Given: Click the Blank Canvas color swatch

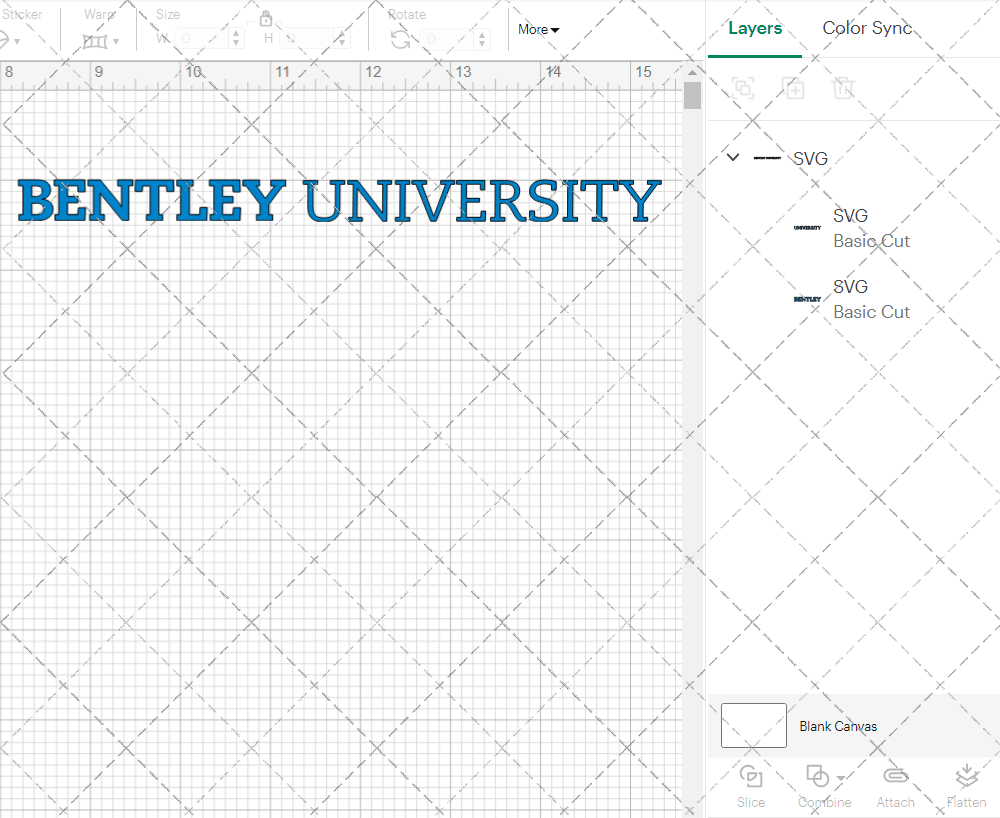Looking at the screenshot, I should (x=753, y=726).
